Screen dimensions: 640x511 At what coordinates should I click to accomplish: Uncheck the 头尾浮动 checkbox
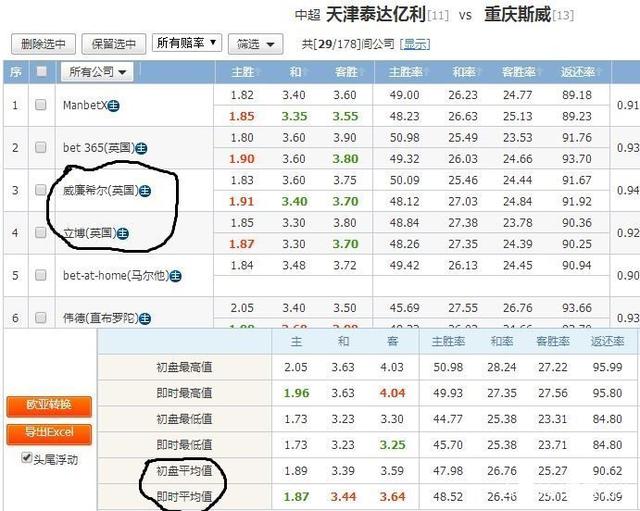point(27,458)
